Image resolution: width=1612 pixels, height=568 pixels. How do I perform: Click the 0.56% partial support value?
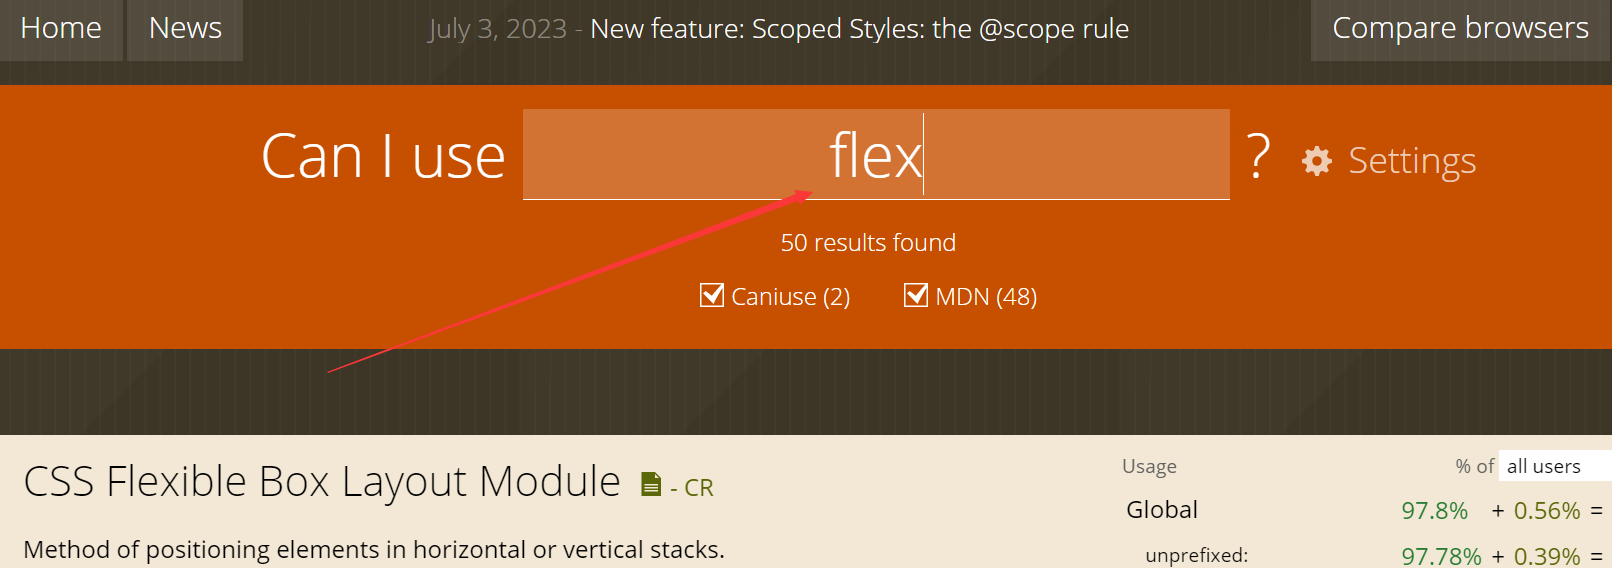(x=1547, y=511)
